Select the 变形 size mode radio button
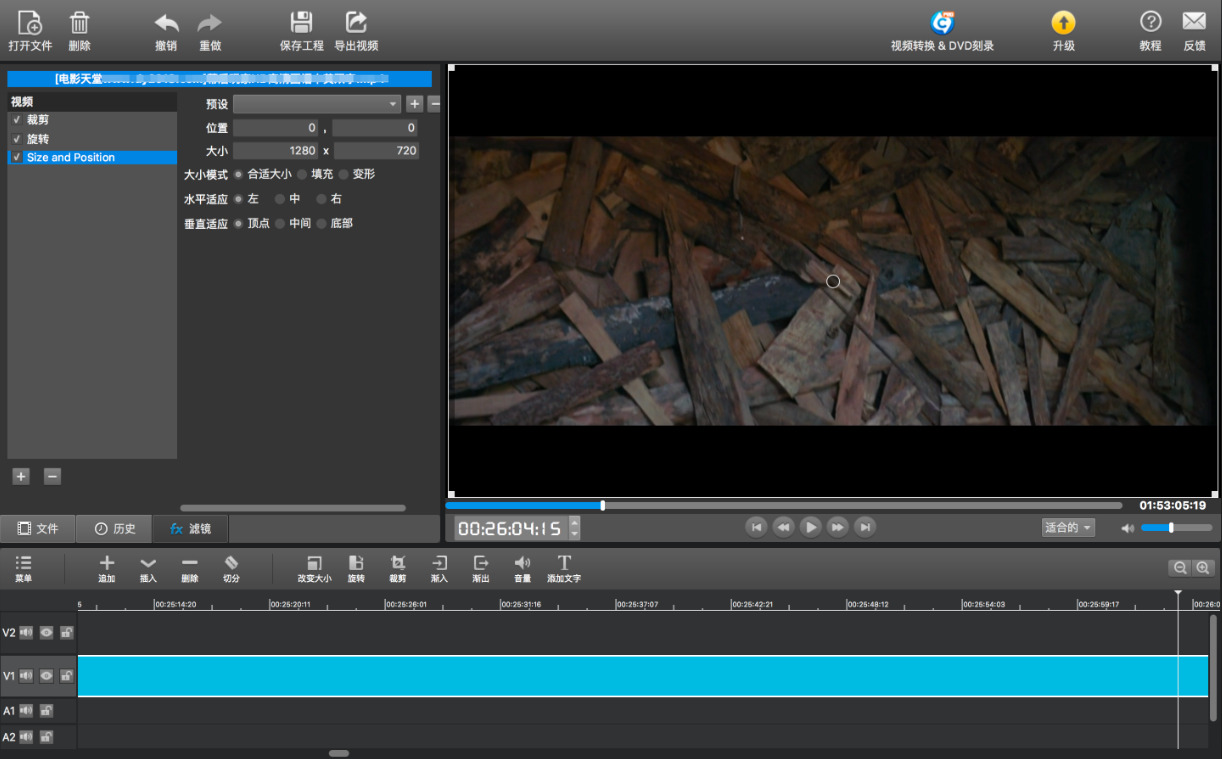1222x759 pixels. 344,174
